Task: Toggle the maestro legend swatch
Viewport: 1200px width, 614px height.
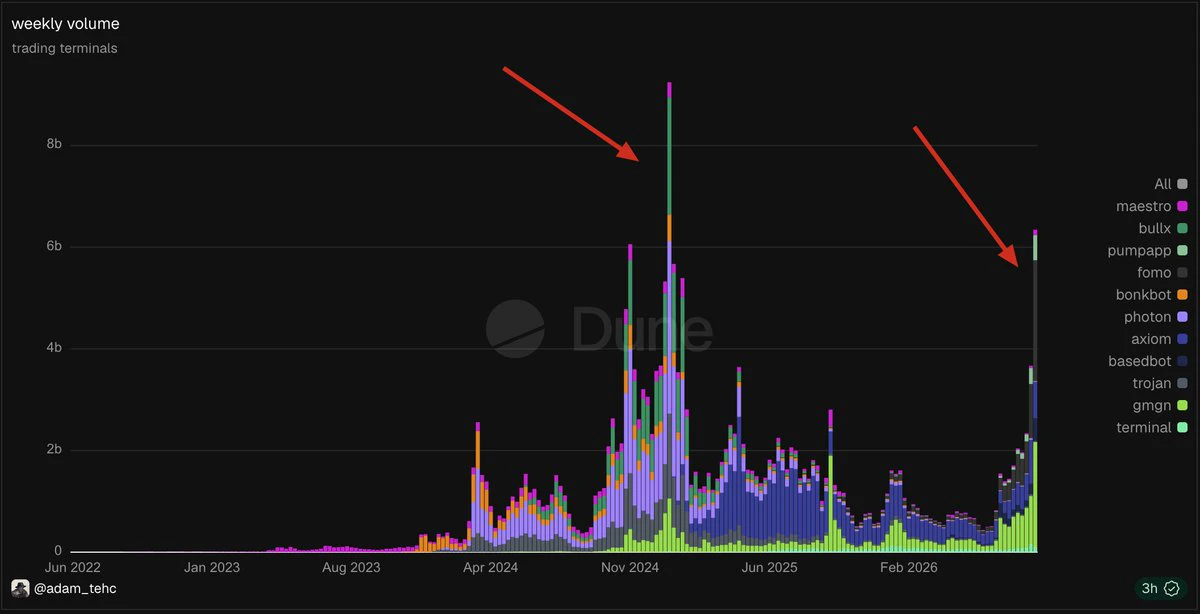Action: [1182, 206]
